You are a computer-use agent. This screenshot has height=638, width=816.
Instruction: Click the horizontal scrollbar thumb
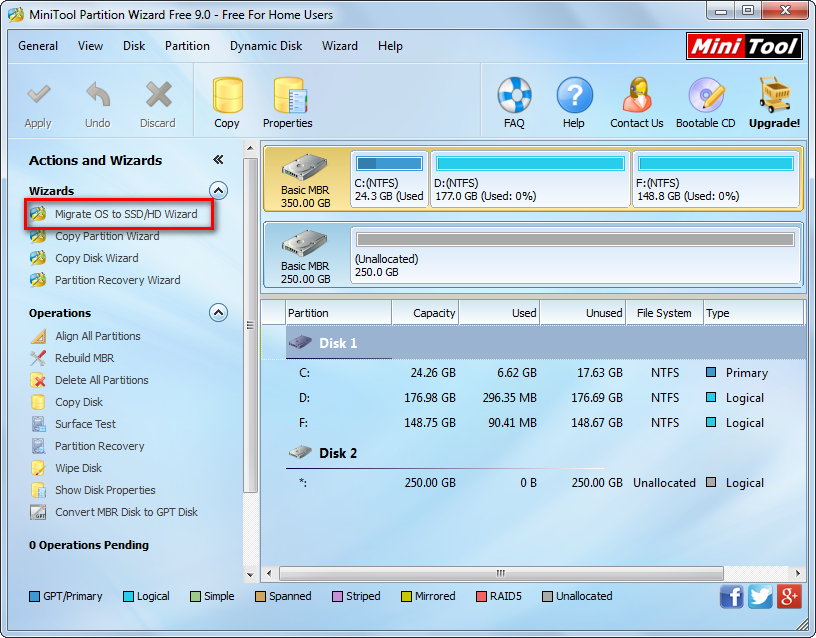(x=501, y=573)
